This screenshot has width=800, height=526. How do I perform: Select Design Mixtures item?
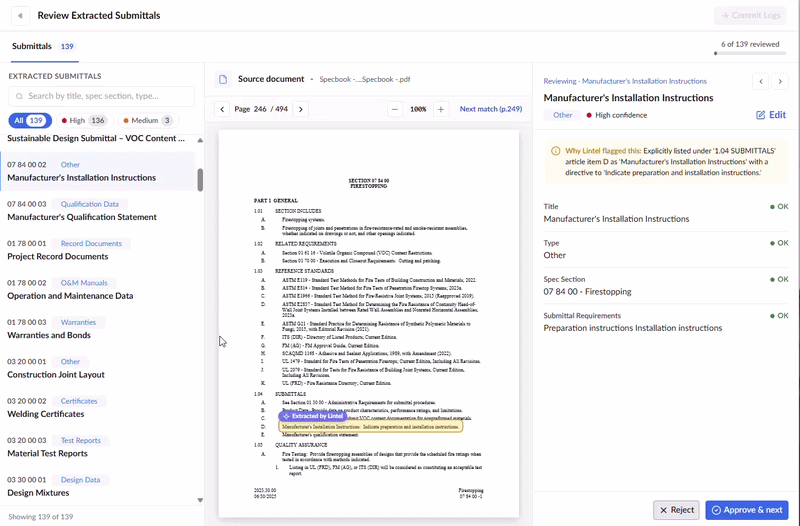click(98, 486)
